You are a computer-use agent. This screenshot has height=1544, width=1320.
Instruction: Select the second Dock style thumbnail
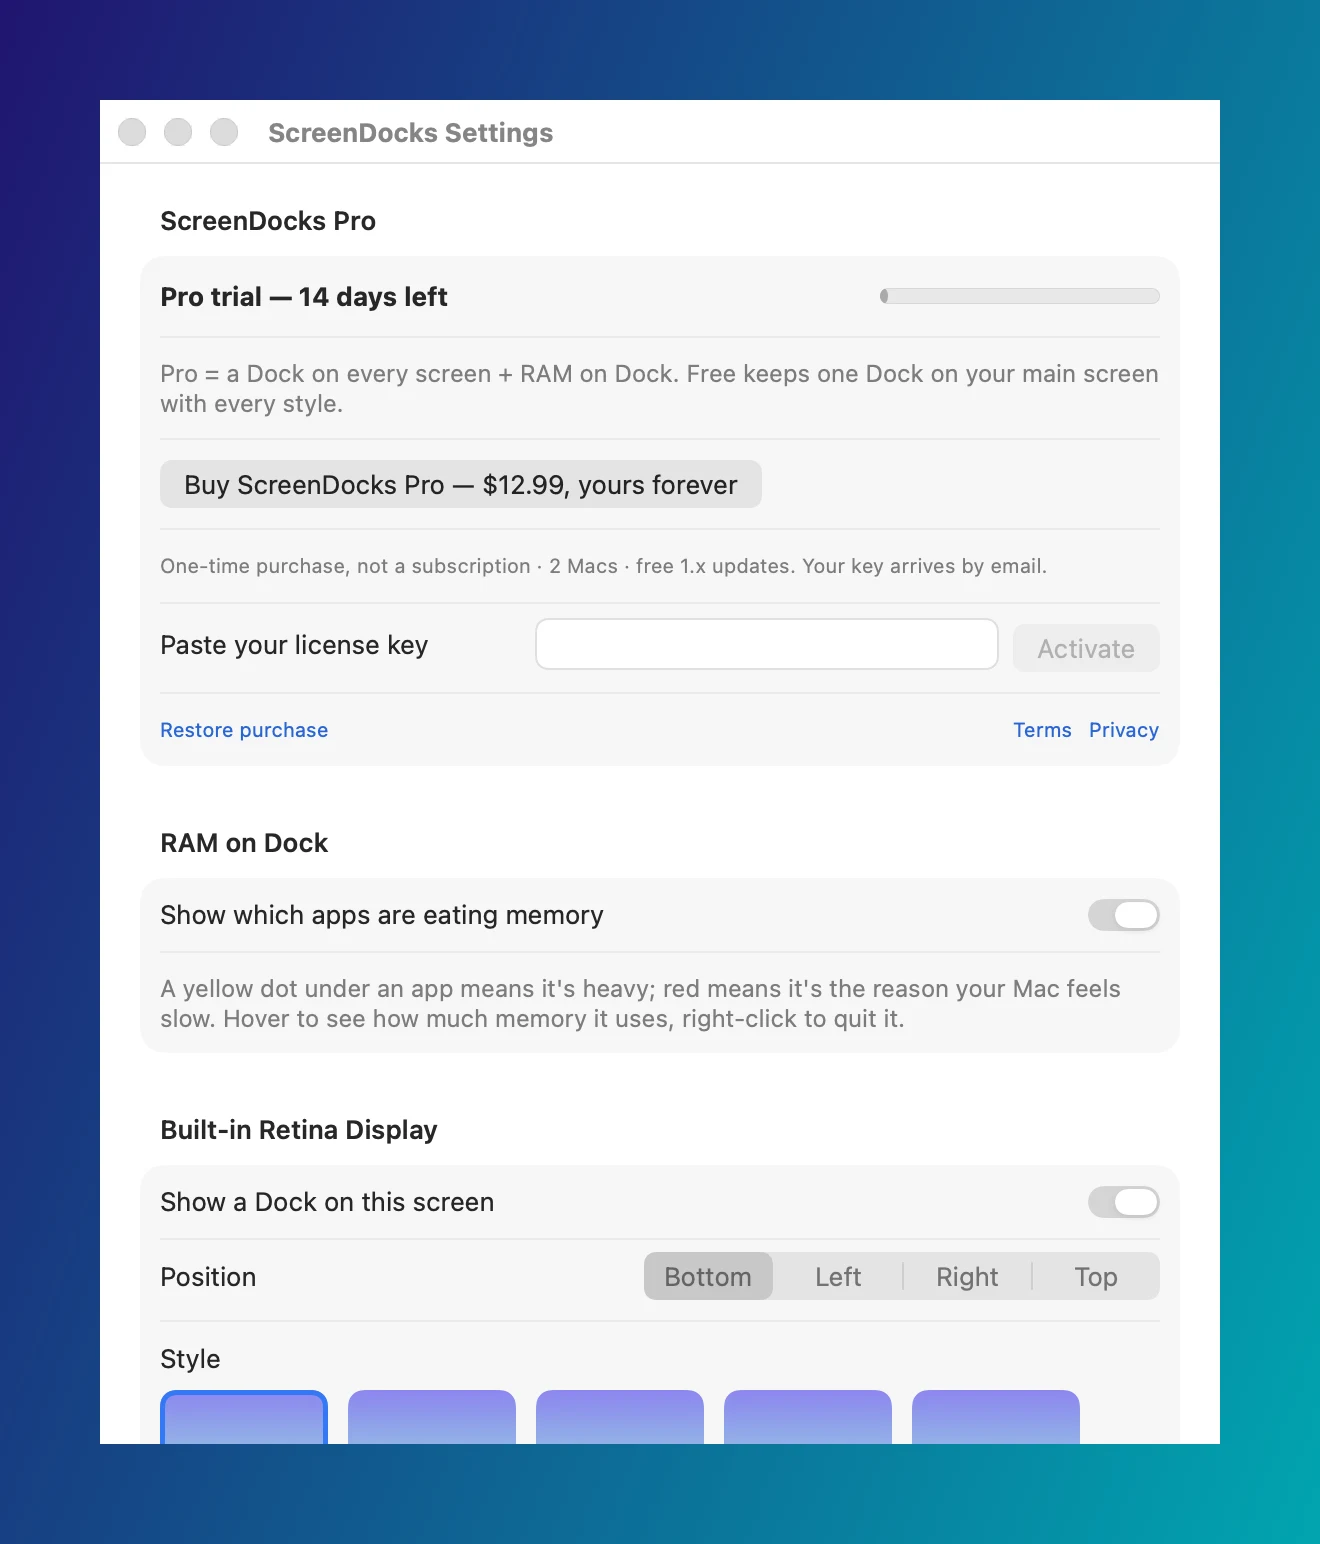tap(432, 1417)
